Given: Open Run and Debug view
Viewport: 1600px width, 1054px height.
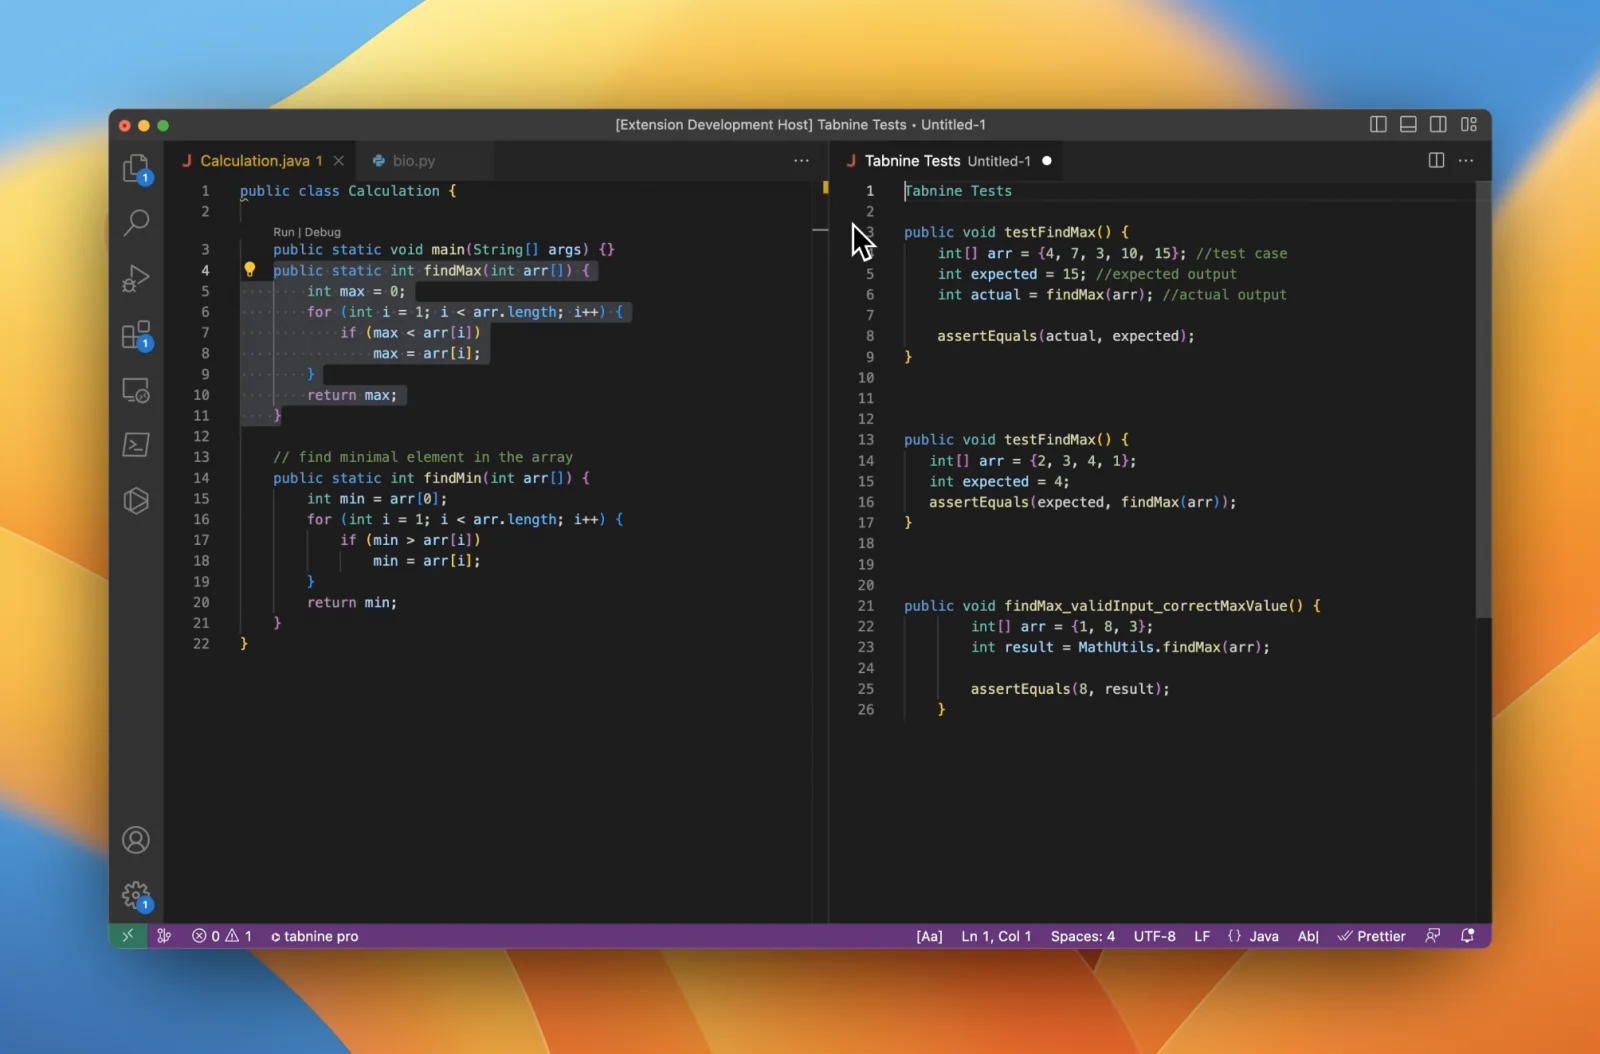Looking at the screenshot, I should pyautogui.click(x=136, y=278).
